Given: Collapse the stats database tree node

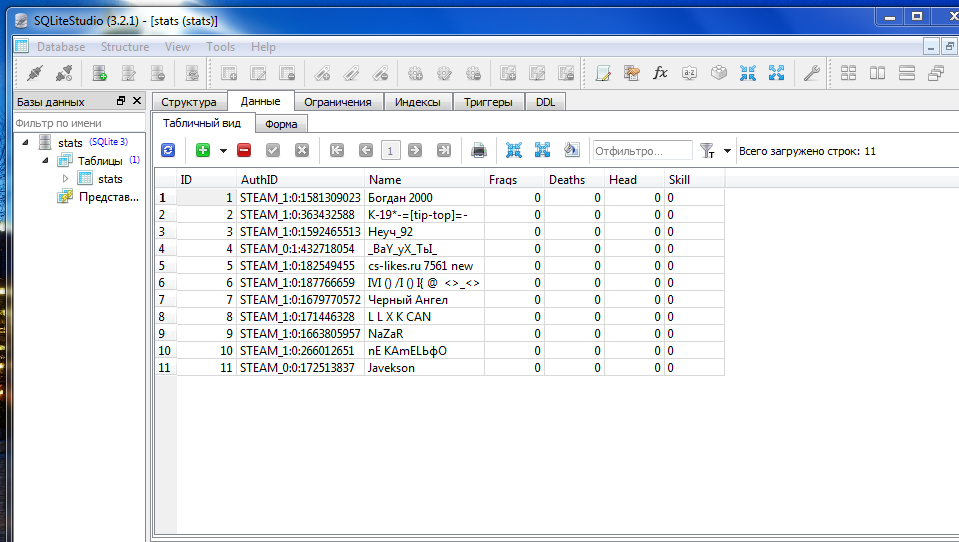Looking at the screenshot, I should (26, 142).
